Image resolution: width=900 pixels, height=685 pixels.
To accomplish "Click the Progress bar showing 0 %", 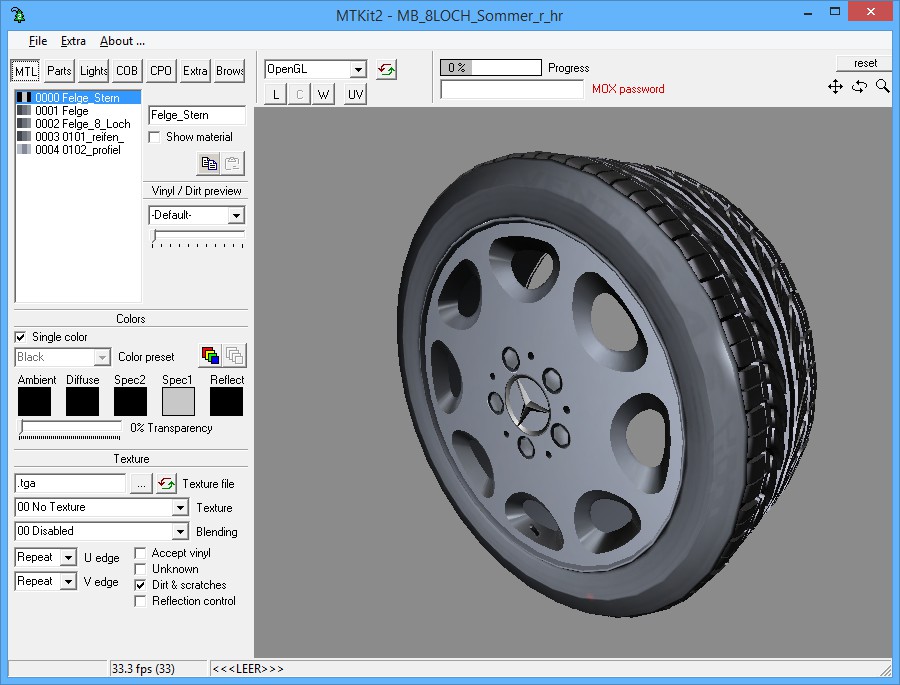I will click(x=491, y=68).
